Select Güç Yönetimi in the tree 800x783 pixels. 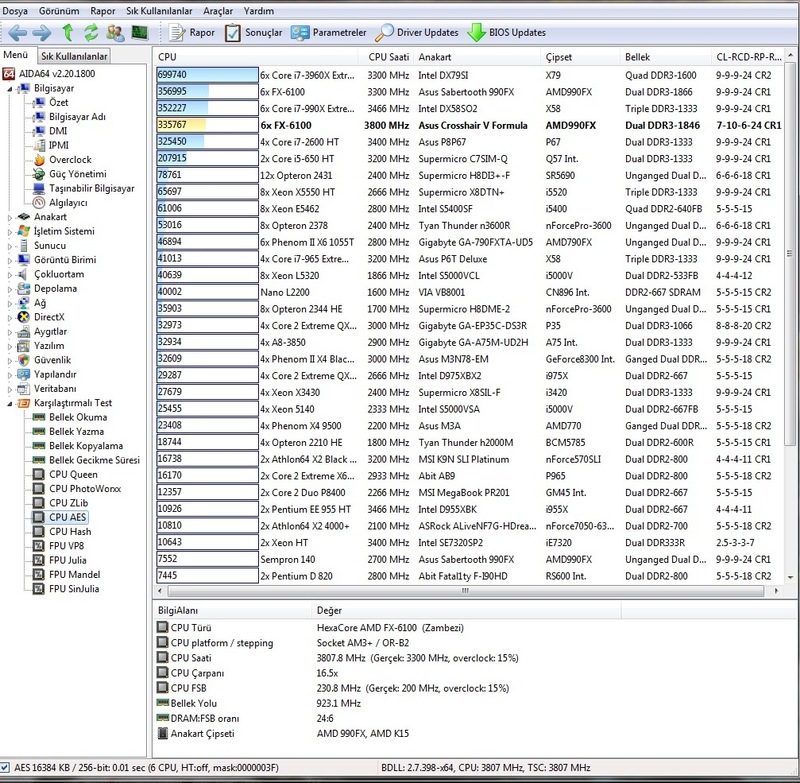click(78, 174)
